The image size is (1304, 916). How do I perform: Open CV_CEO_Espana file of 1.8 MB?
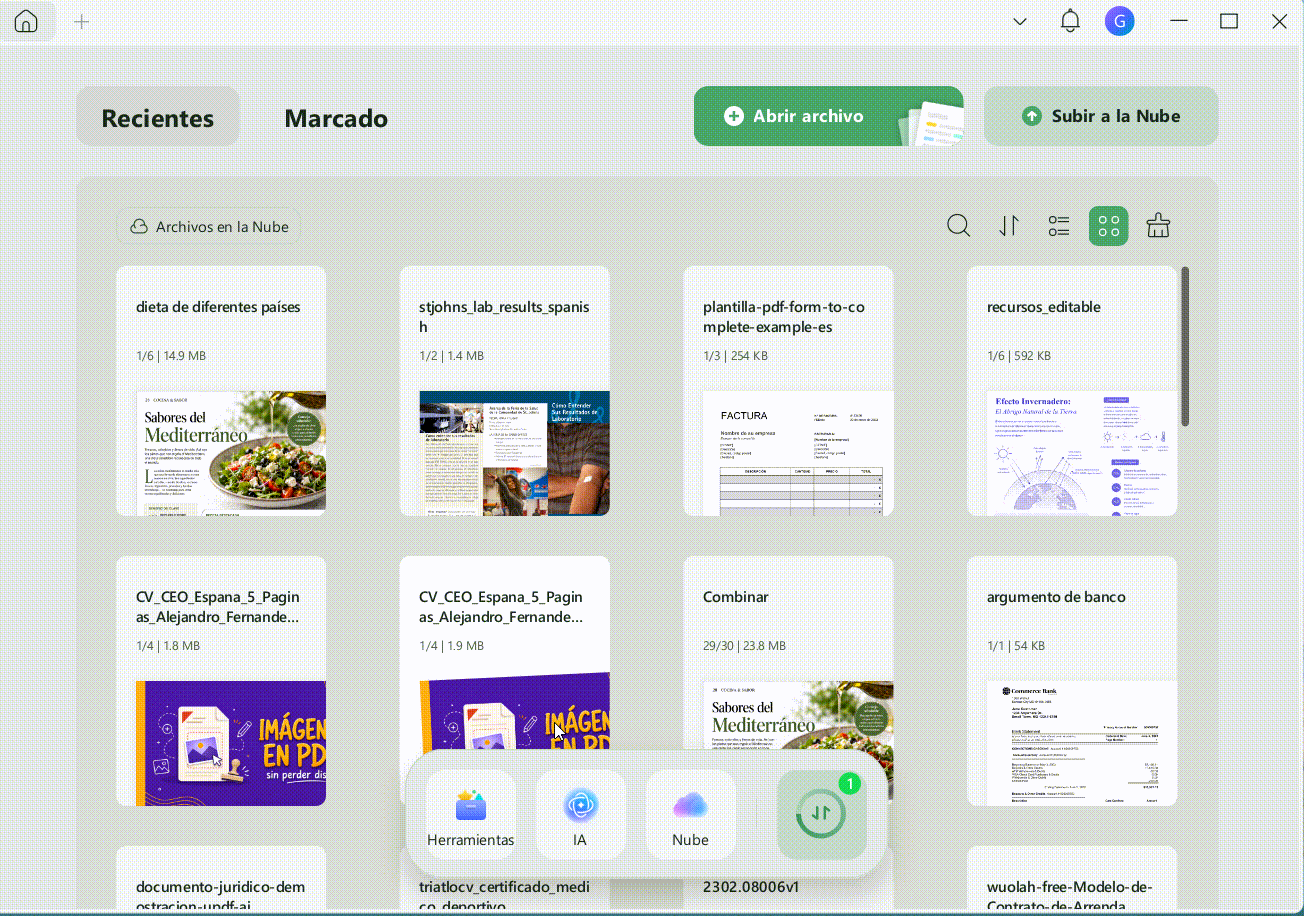coord(221,681)
